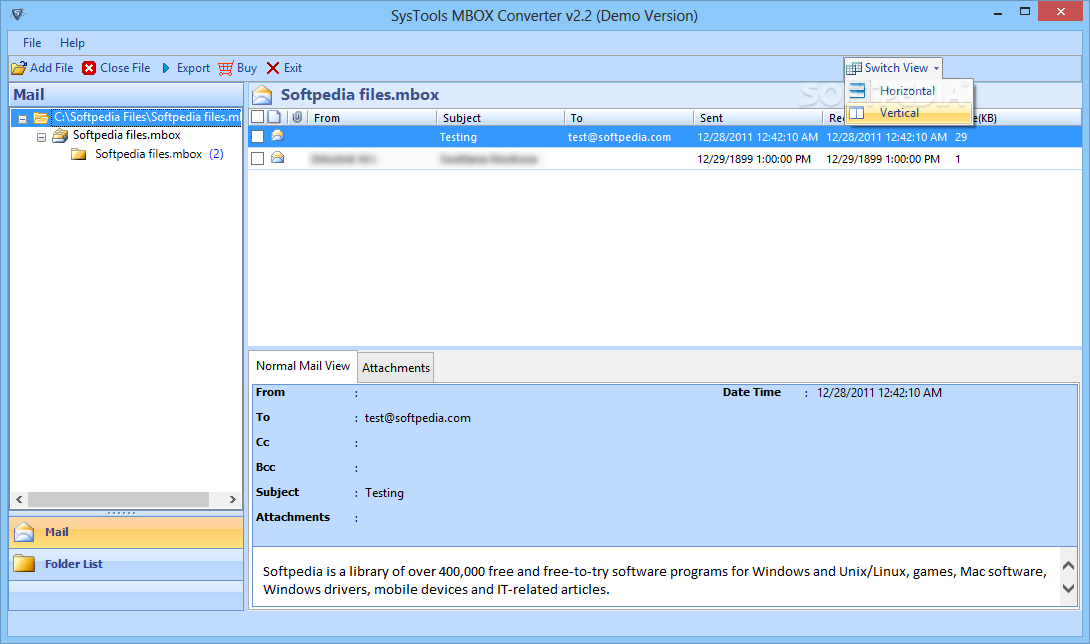Click the tree scrollbar left arrow

[x=19, y=499]
